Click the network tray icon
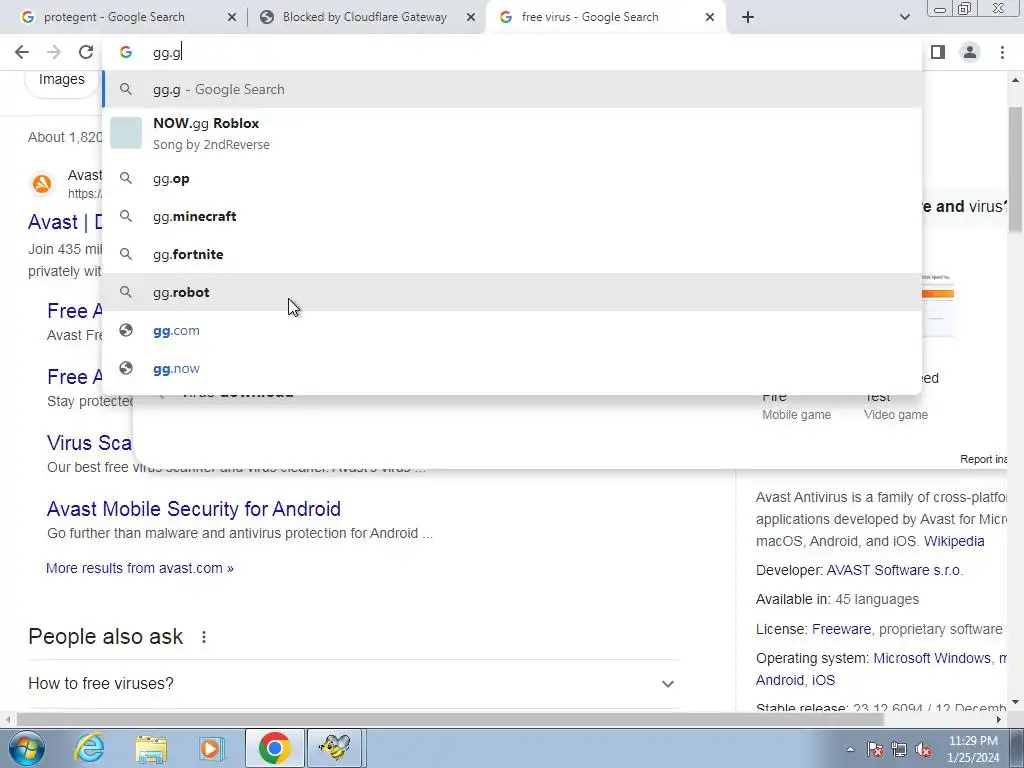Viewport: 1024px width, 768px height. 899,749
